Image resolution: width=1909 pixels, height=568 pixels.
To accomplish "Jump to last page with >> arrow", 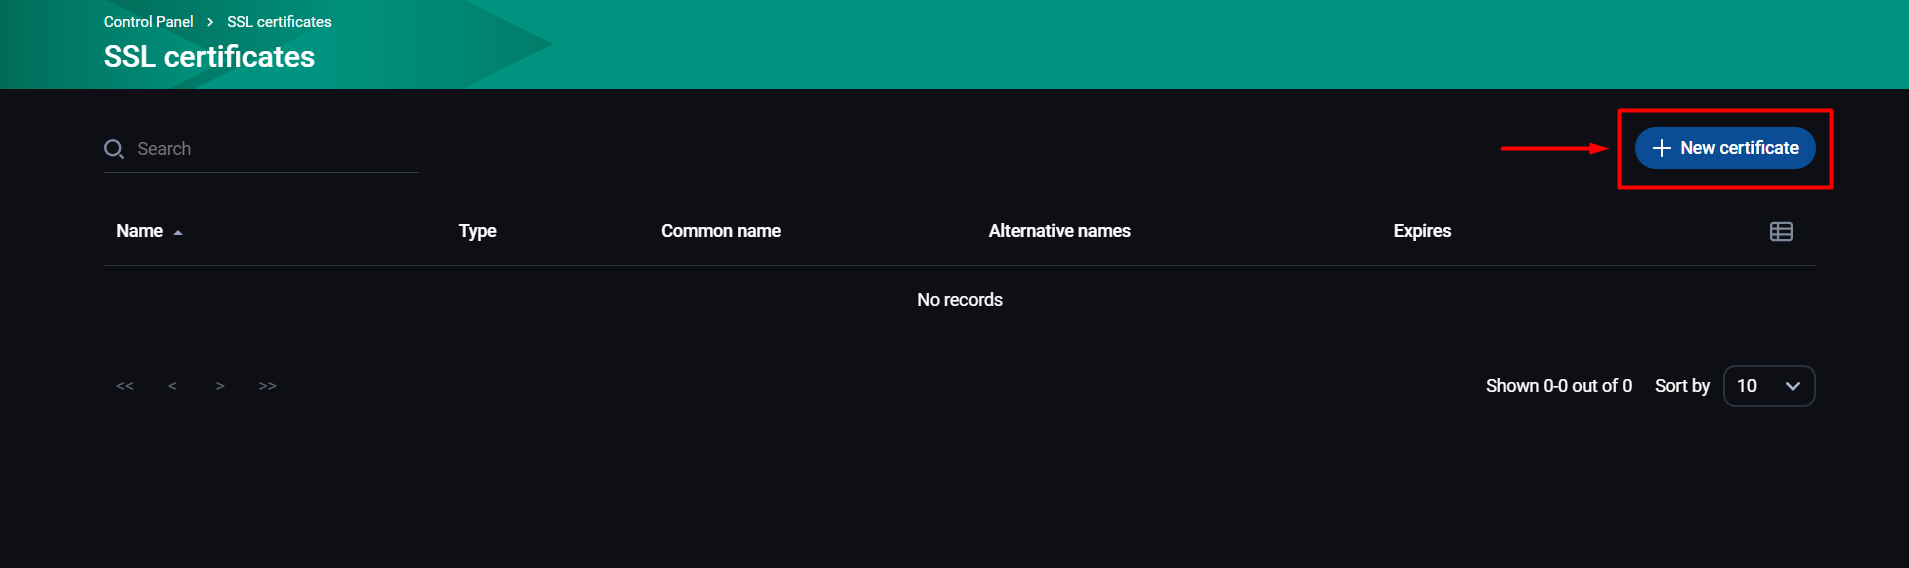I will (x=267, y=386).
